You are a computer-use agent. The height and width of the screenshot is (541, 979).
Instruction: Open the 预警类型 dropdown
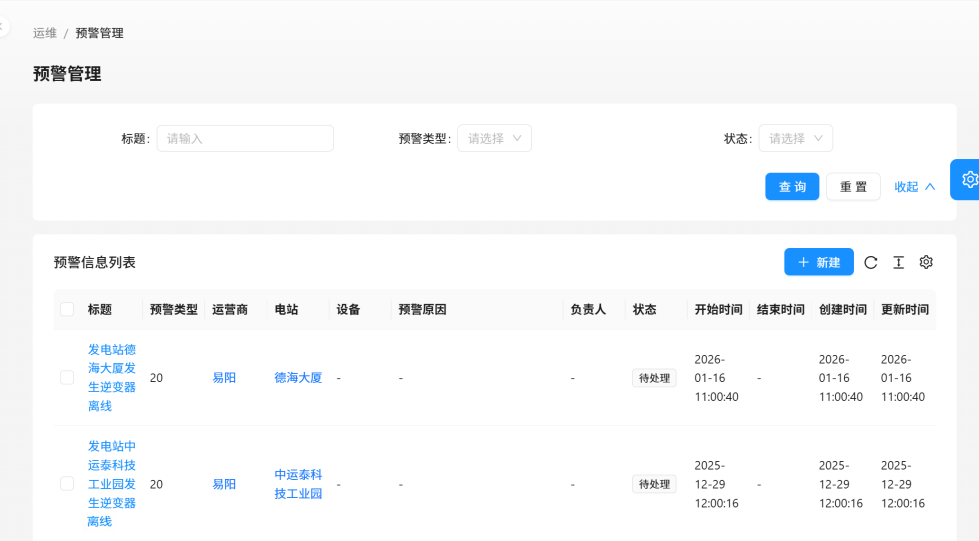click(x=494, y=138)
